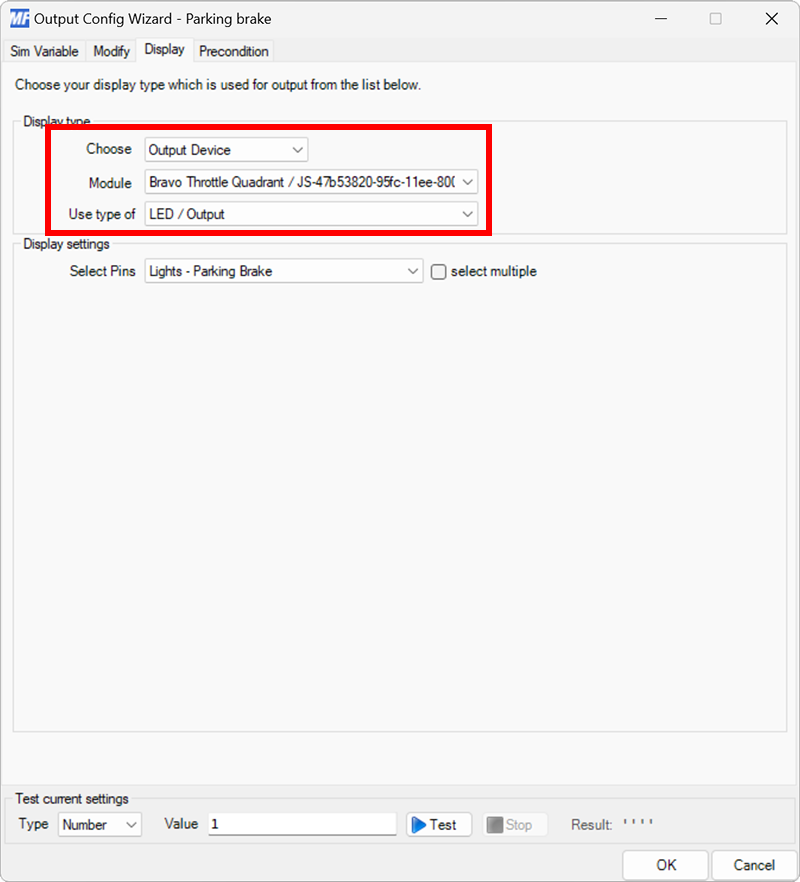Expand the Select Pins dropdown
The height and width of the screenshot is (882, 800).
point(411,271)
